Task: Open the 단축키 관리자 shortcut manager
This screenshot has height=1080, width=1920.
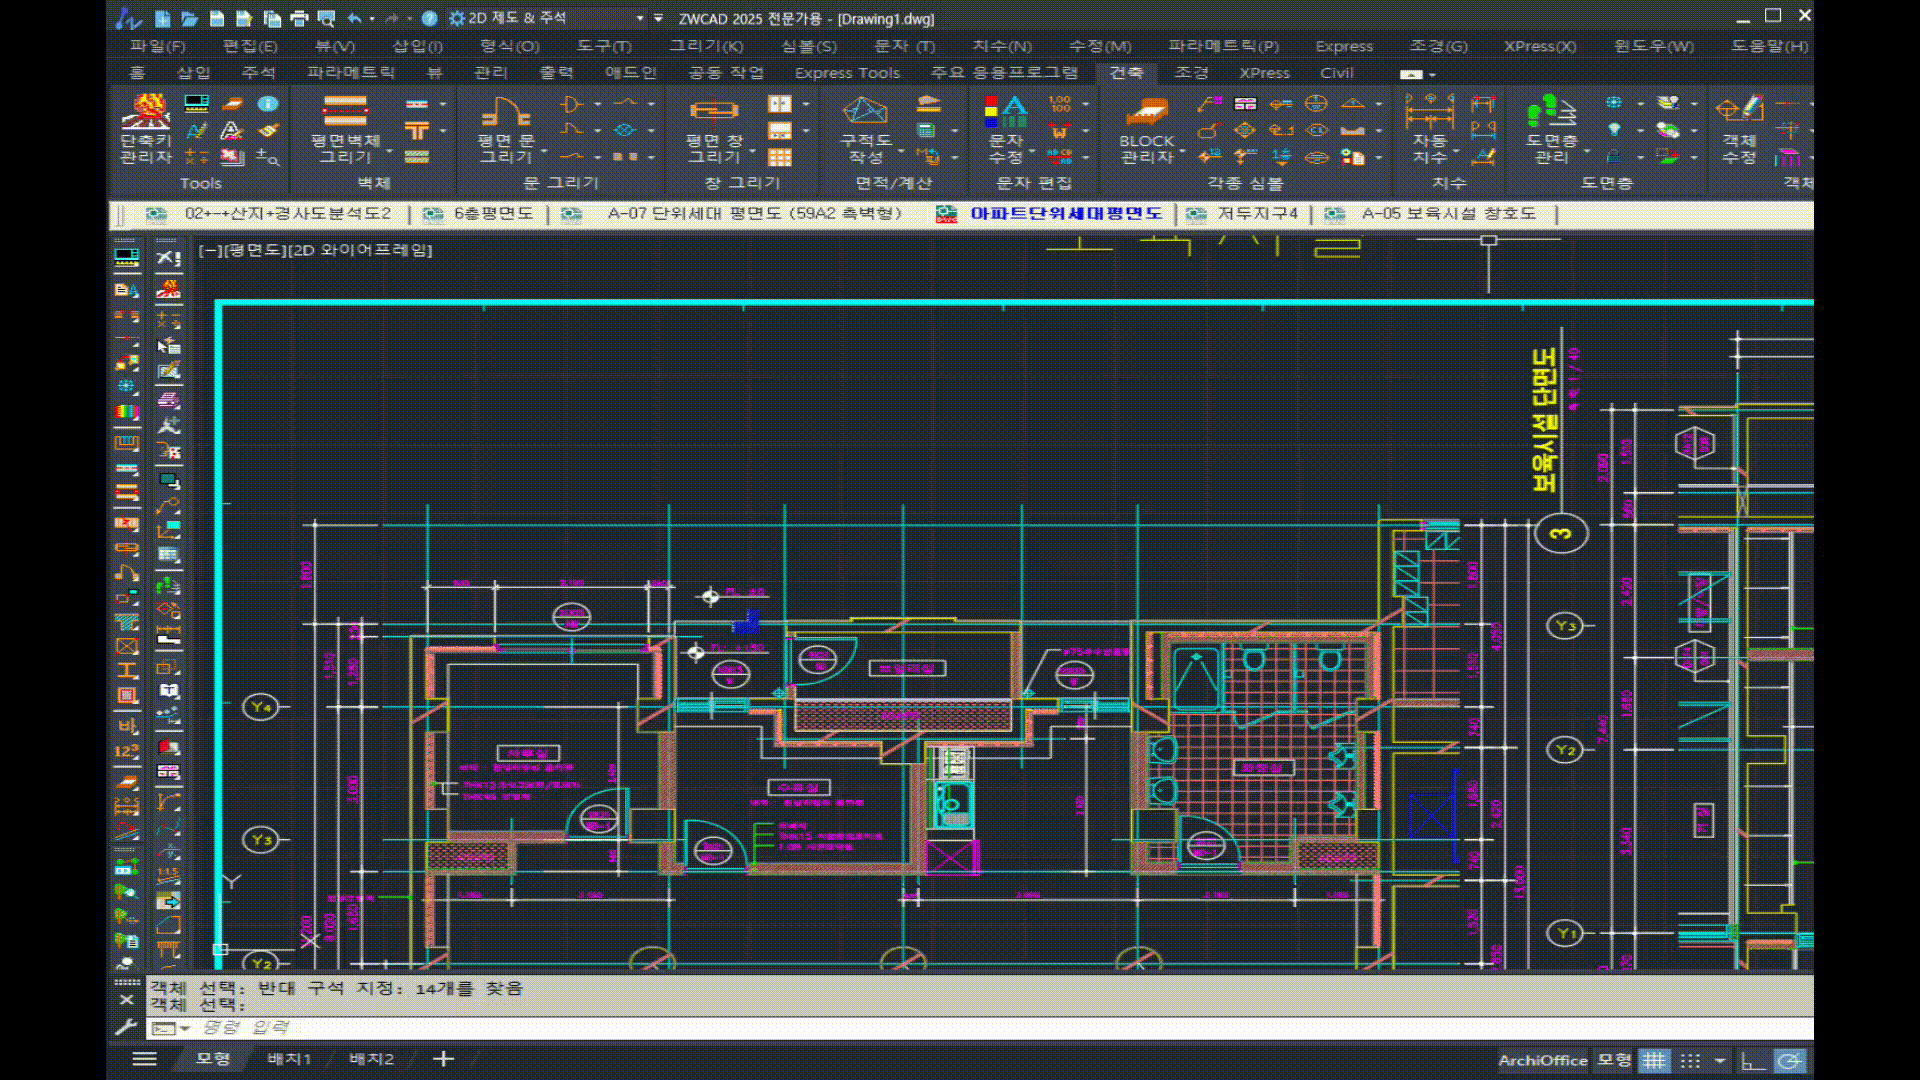Action: [x=146, y=130]
